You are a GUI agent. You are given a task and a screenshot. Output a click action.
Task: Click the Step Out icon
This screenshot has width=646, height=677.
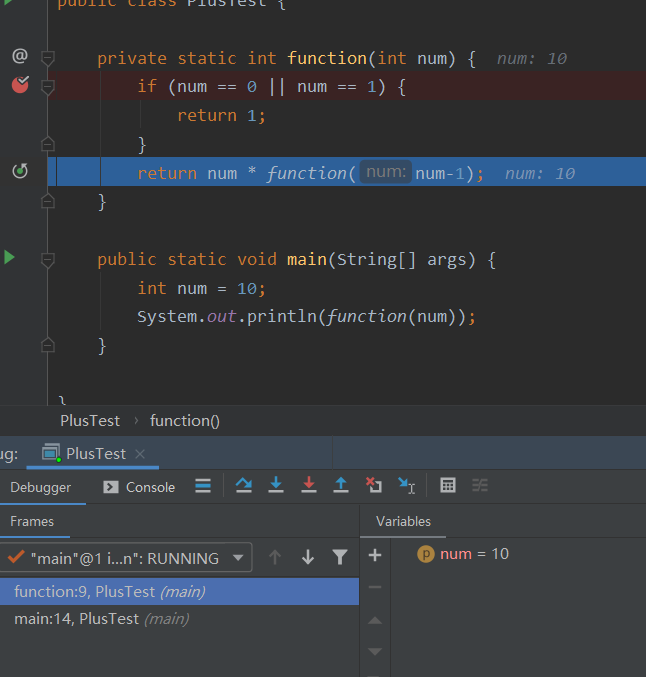click(341, 486)
